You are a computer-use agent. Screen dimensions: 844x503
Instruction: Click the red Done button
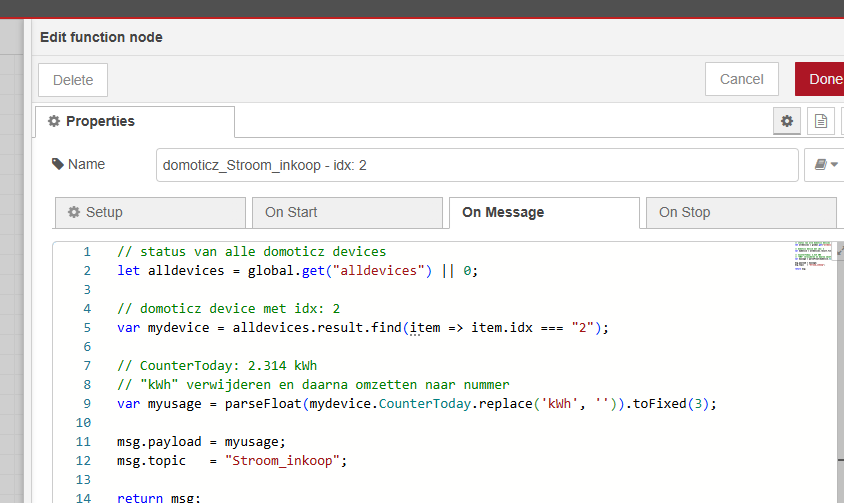822,79
